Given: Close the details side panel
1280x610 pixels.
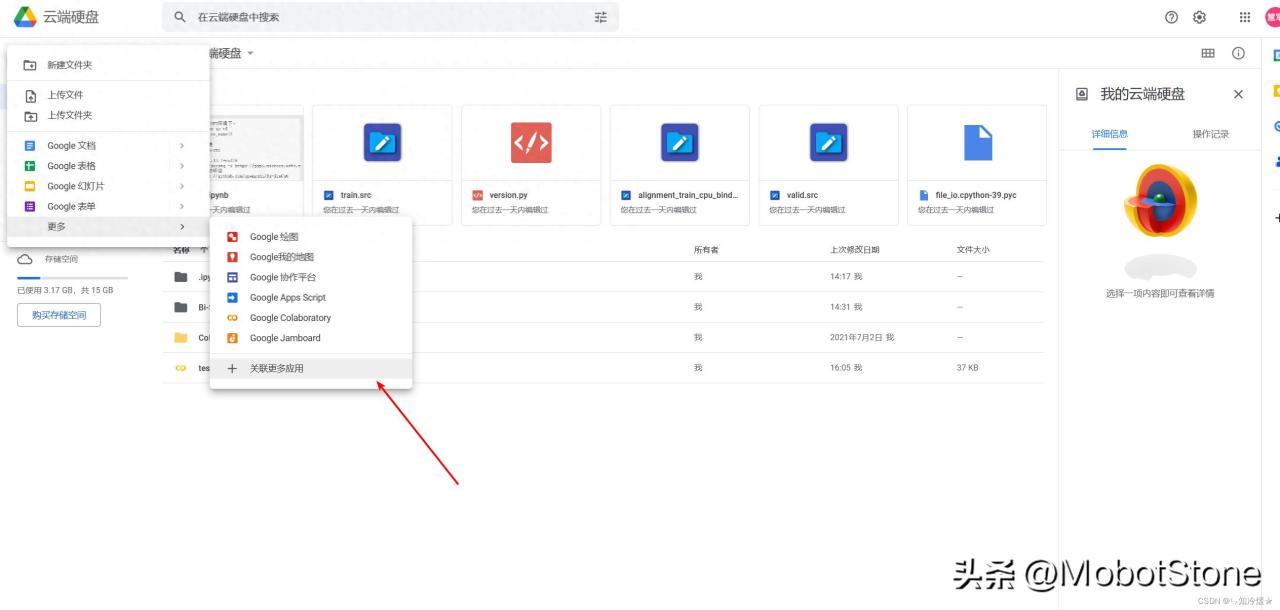Looking at the screenshot, I should coord(1238,94).
